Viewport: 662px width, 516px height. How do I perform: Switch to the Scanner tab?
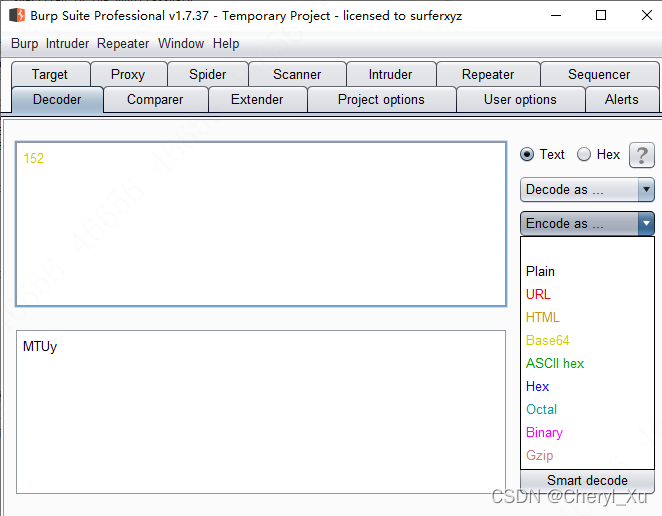click(297, 74)
